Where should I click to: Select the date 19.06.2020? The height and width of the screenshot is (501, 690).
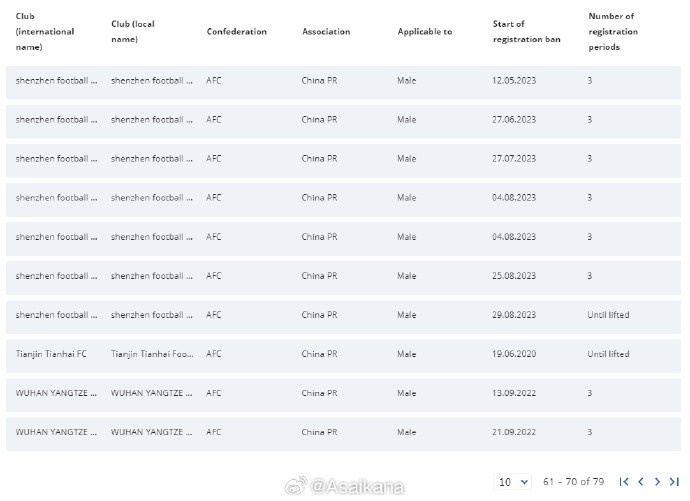pyautogui.click(x=514, y=354)
